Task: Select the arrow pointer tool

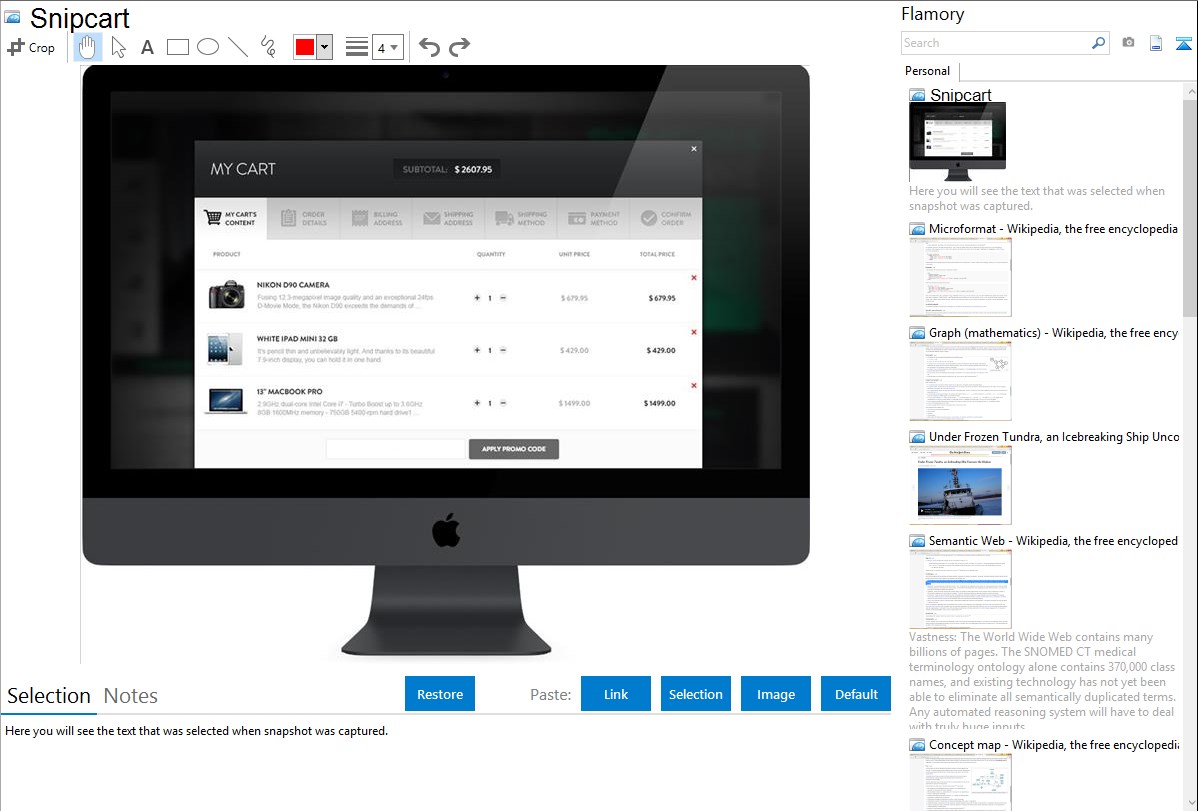Action: (118, 47)
